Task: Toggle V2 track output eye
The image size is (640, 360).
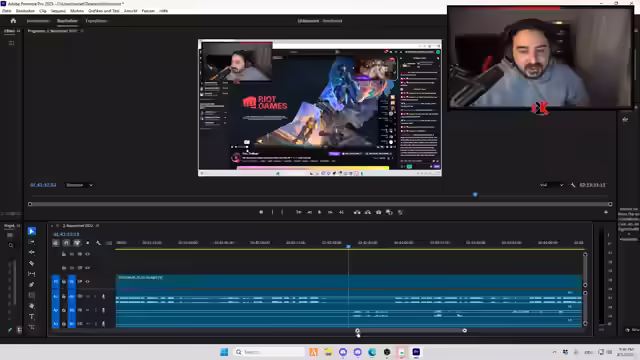Action: click(87, 268)
